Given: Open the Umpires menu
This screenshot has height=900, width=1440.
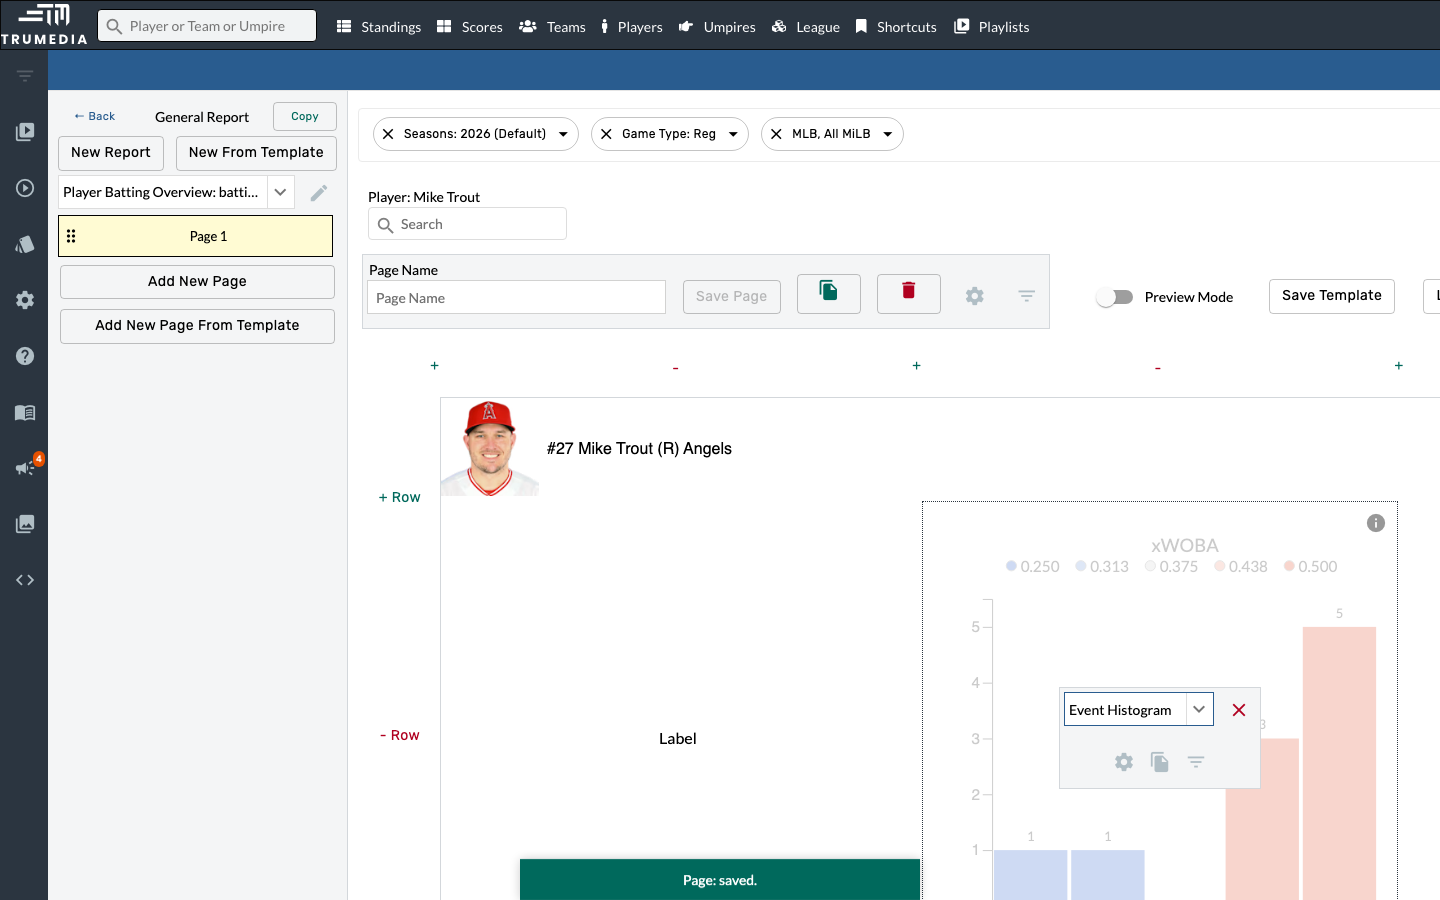Looking at the screenshot, I should pyautogui.click(x=717, y=27).
